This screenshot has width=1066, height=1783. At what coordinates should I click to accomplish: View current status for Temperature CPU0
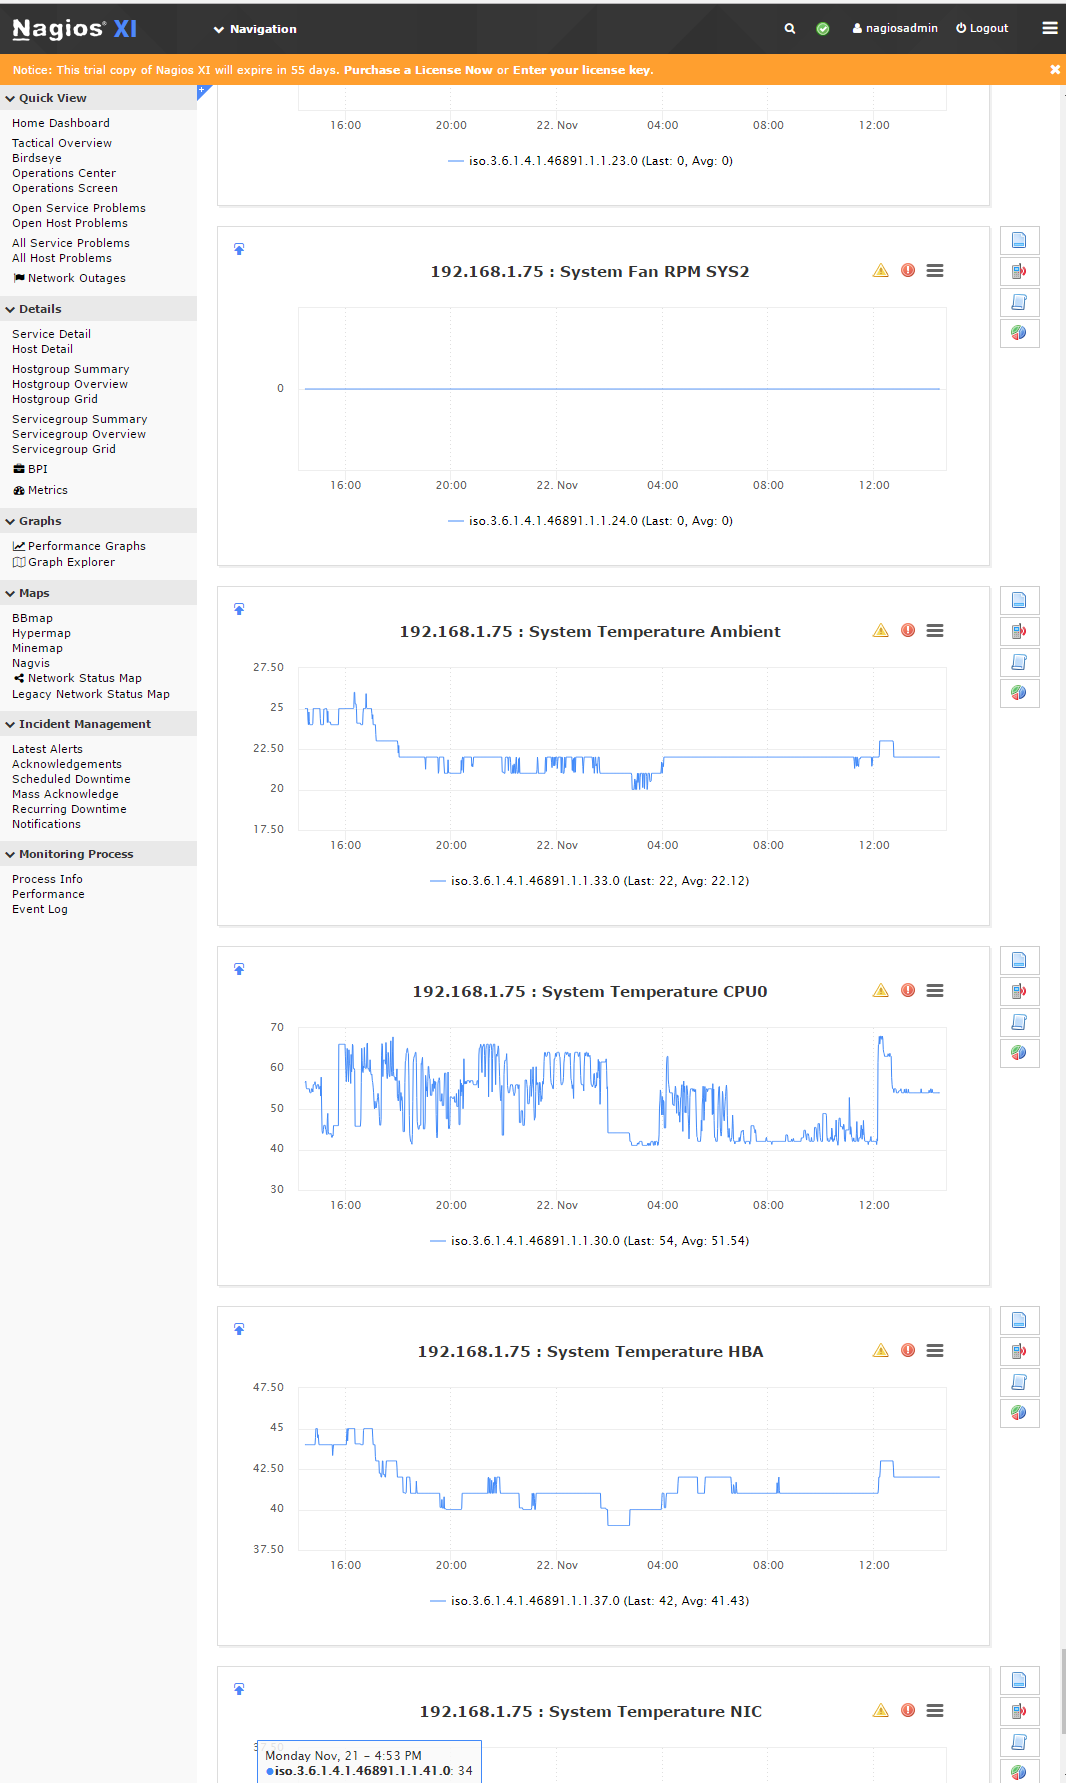tap(1019, 960)
